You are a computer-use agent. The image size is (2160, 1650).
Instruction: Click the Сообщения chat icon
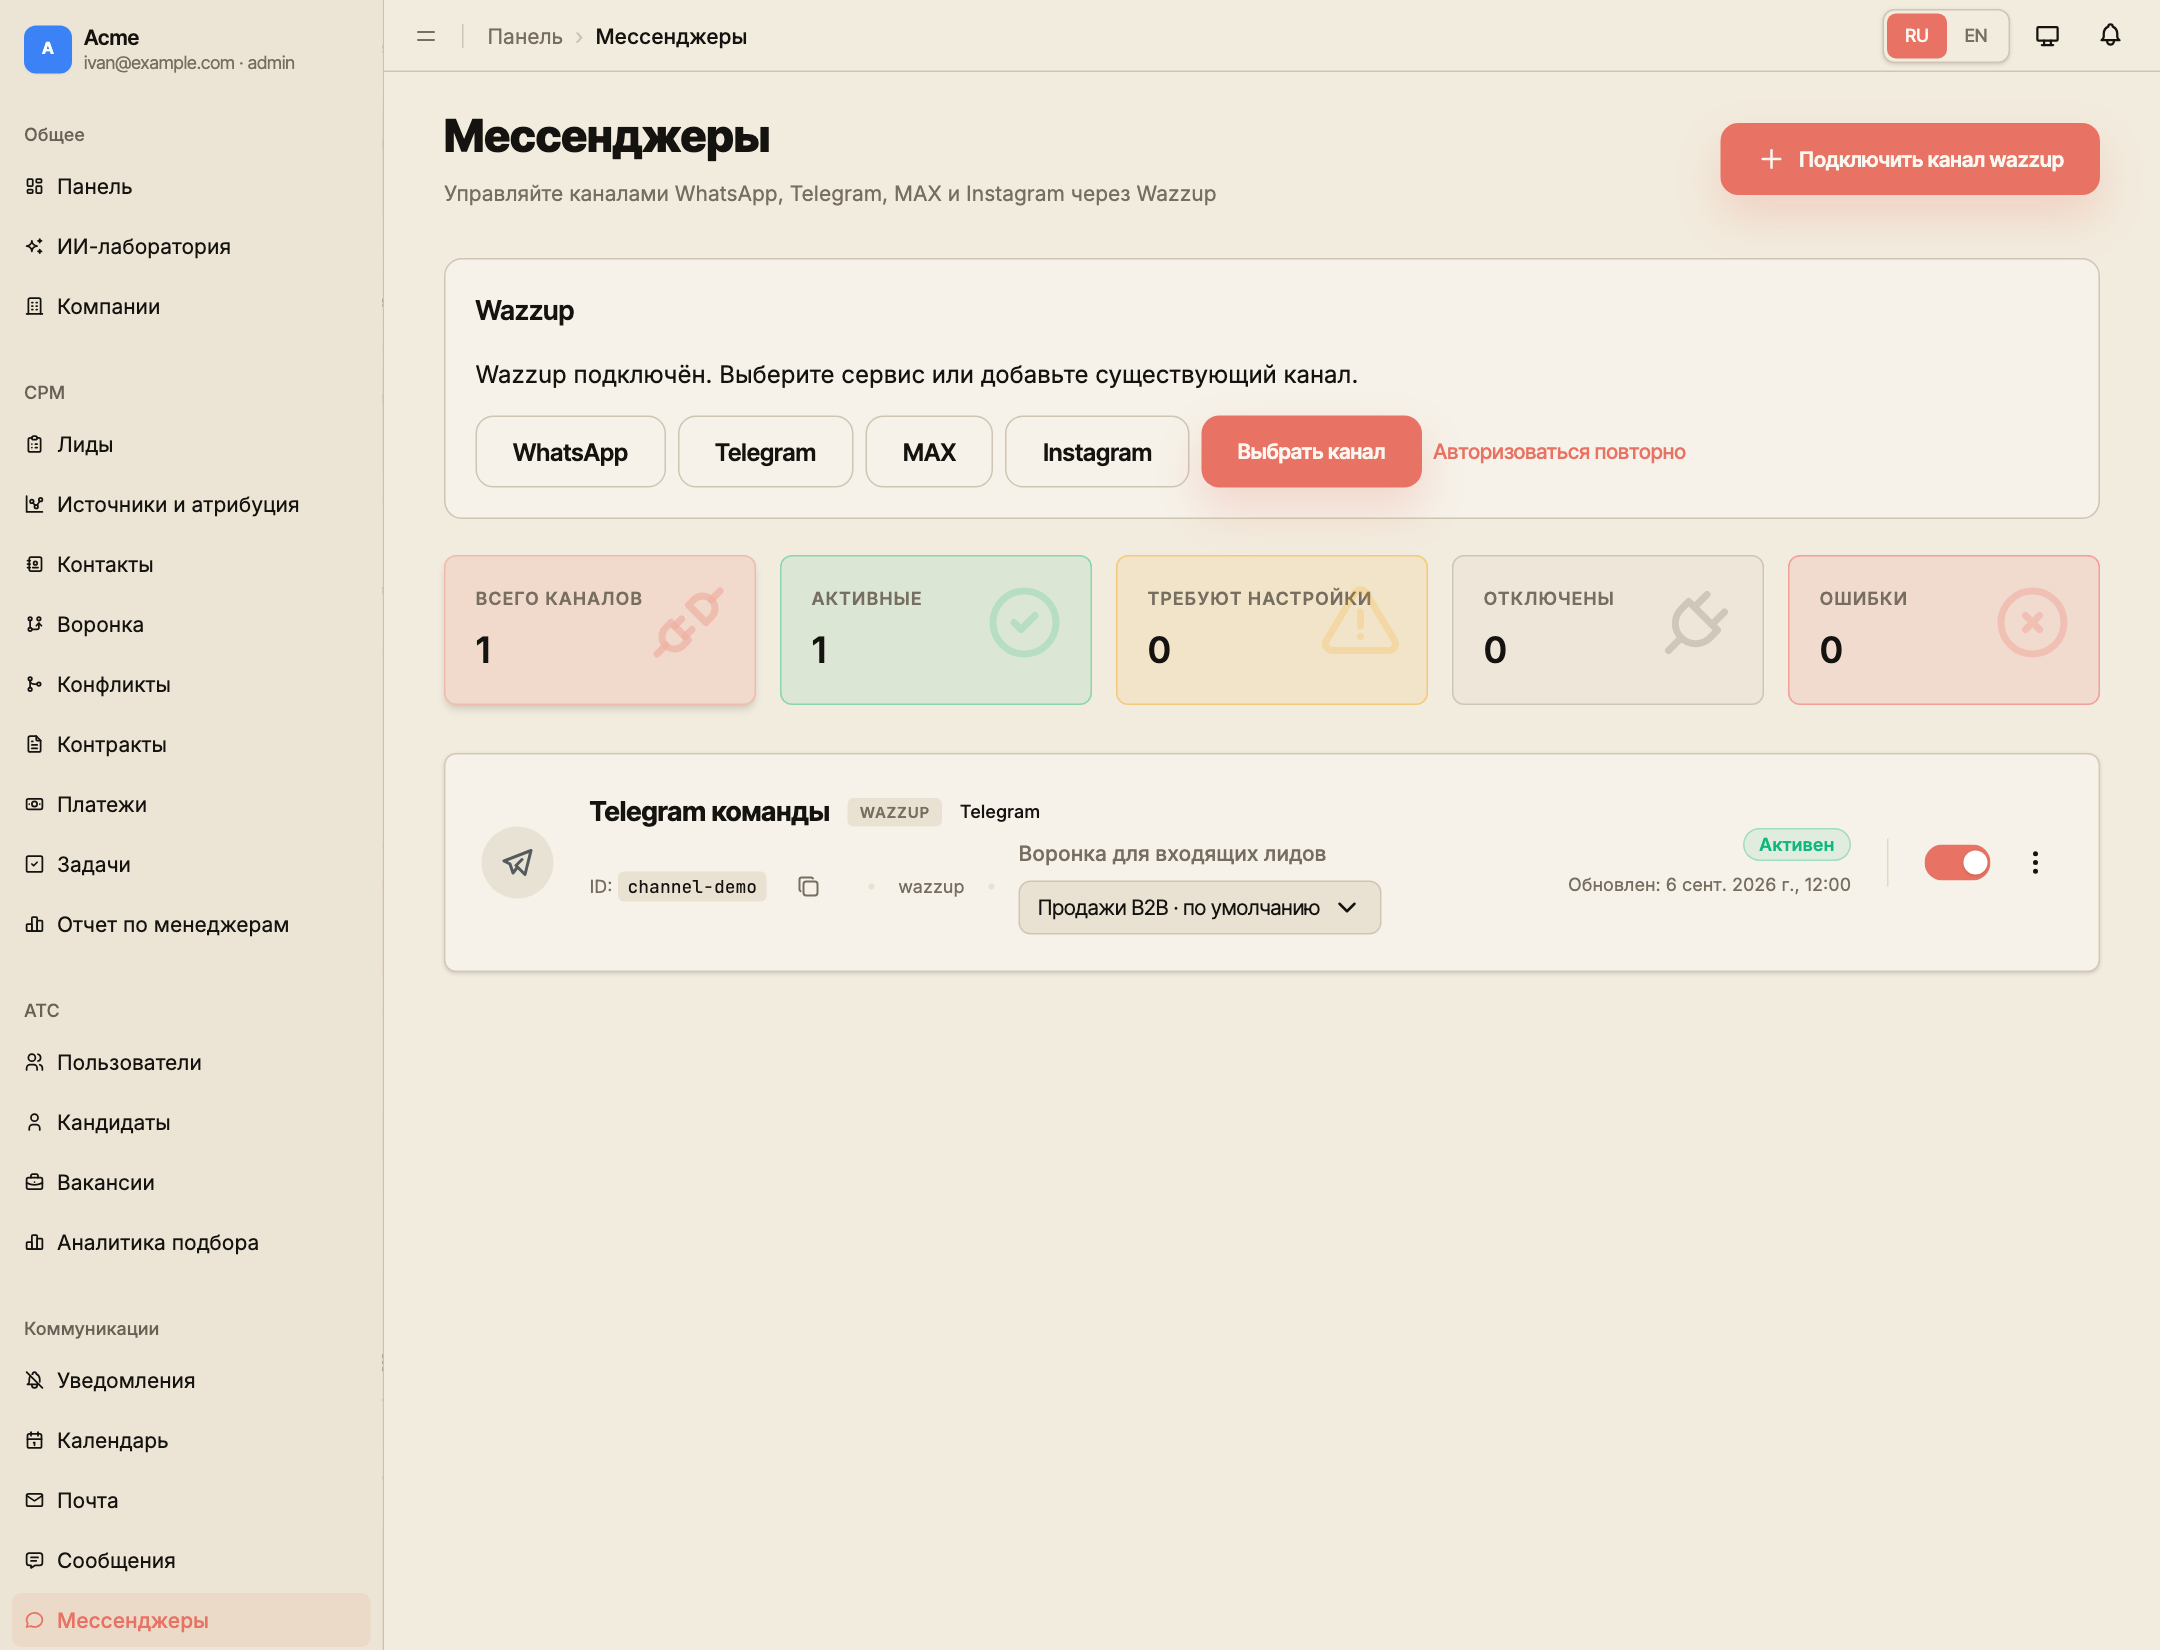35,1560
